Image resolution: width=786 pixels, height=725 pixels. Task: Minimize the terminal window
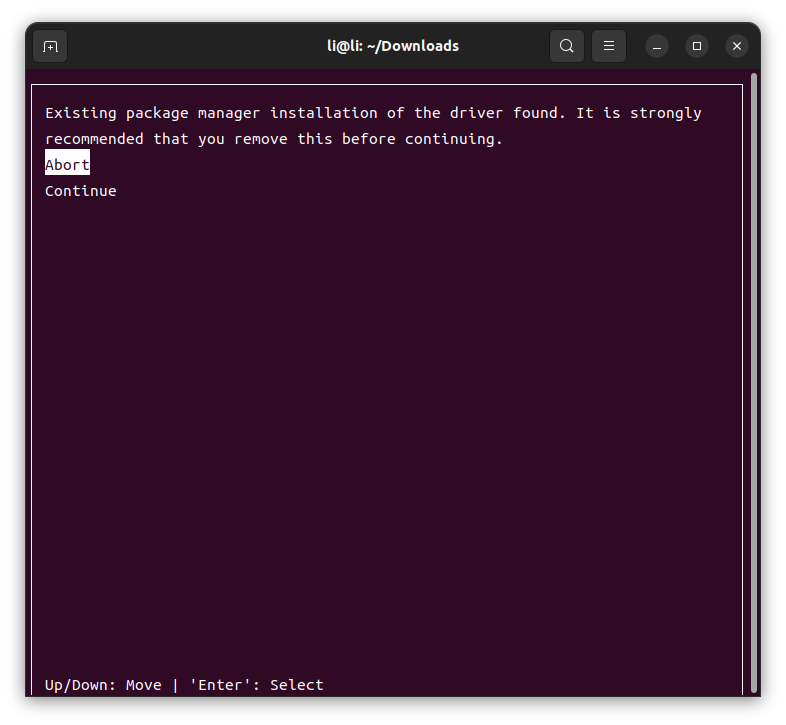657,47
